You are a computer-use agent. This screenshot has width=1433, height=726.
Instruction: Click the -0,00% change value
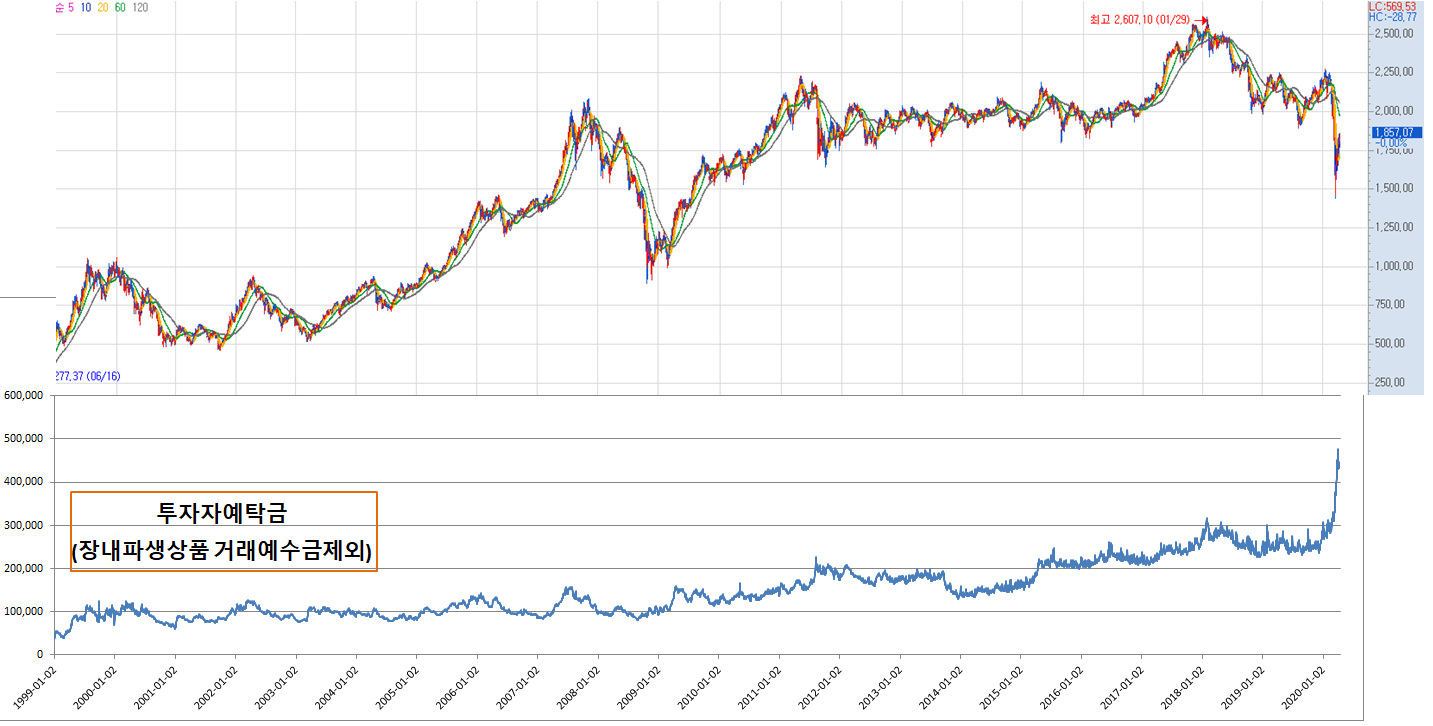pos(1392,143)
